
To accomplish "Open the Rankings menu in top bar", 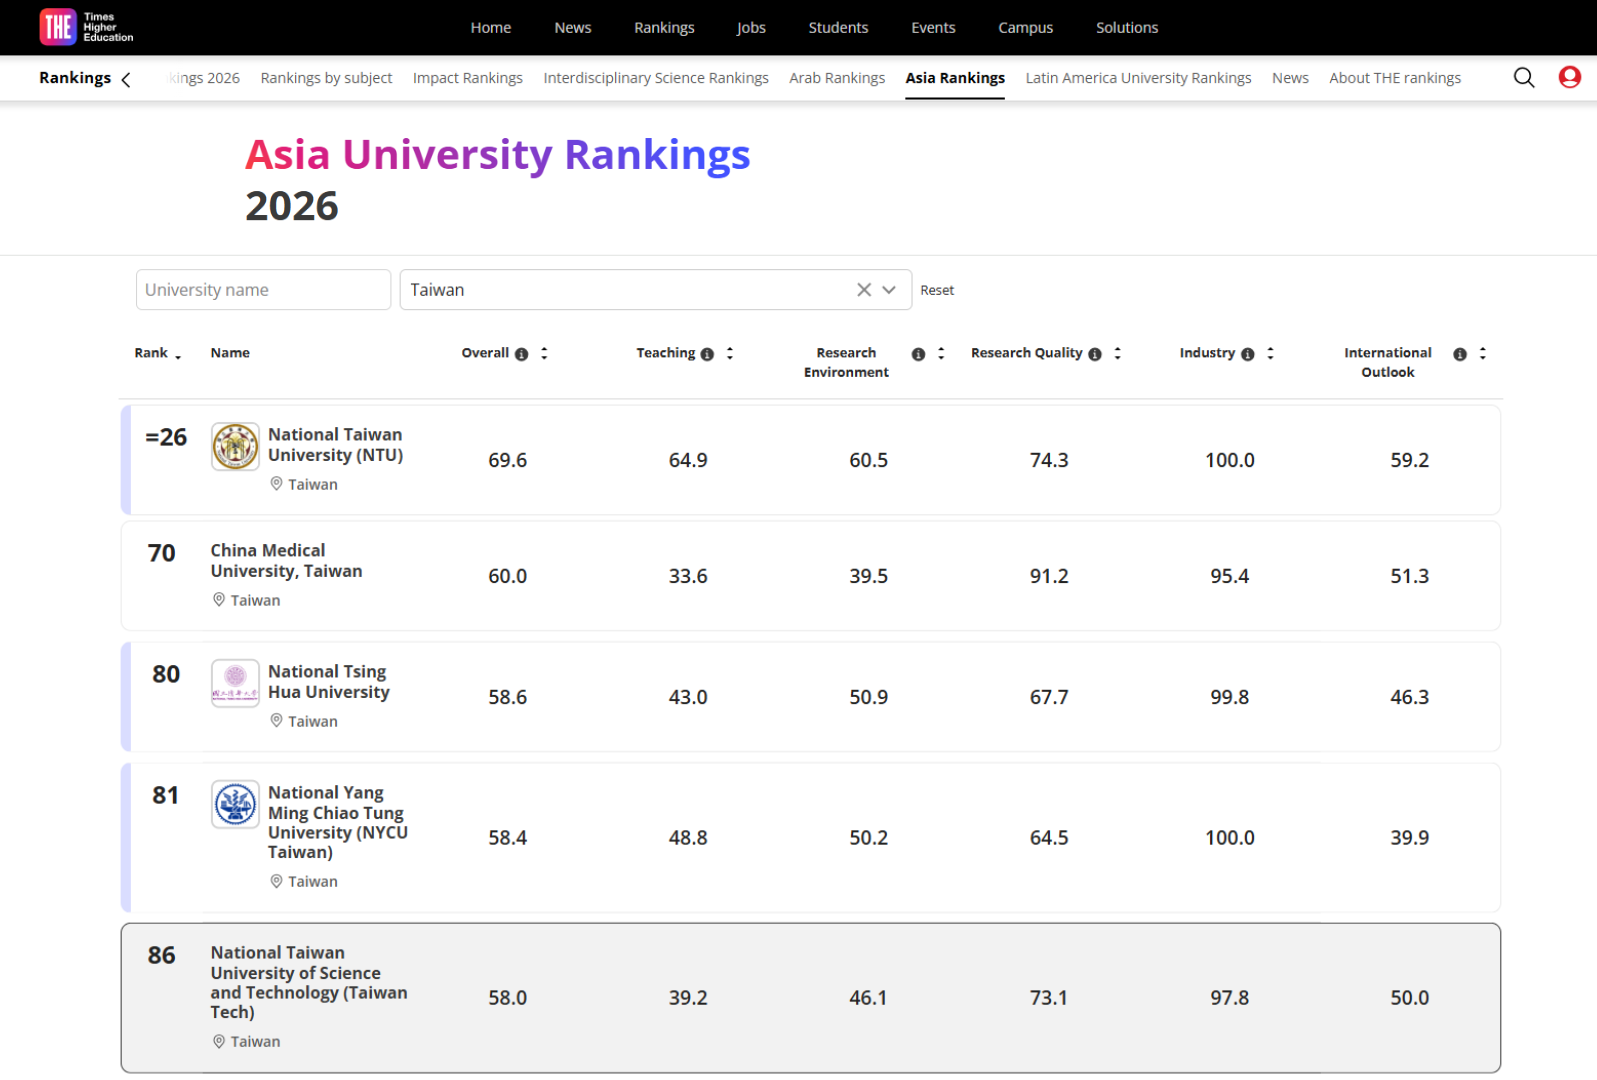I will pos(664,28).
